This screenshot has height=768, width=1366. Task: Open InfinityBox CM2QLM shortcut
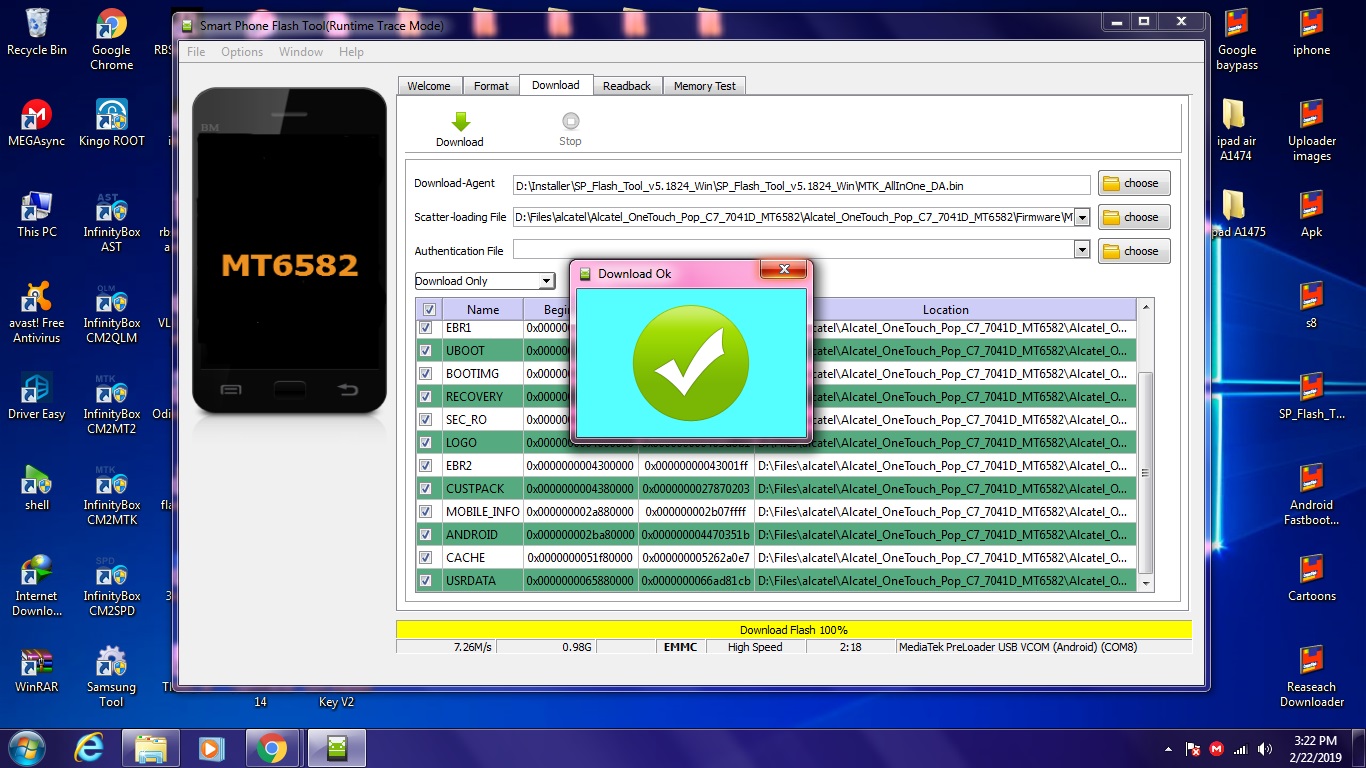coord(111,312)
